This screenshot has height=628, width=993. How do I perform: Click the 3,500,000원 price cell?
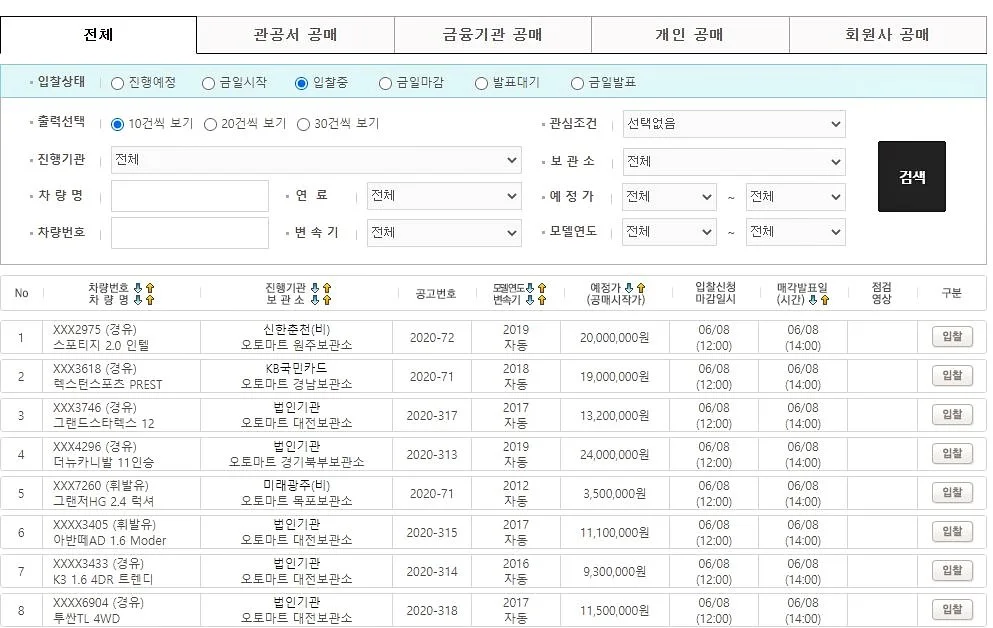tap(614, 494)
